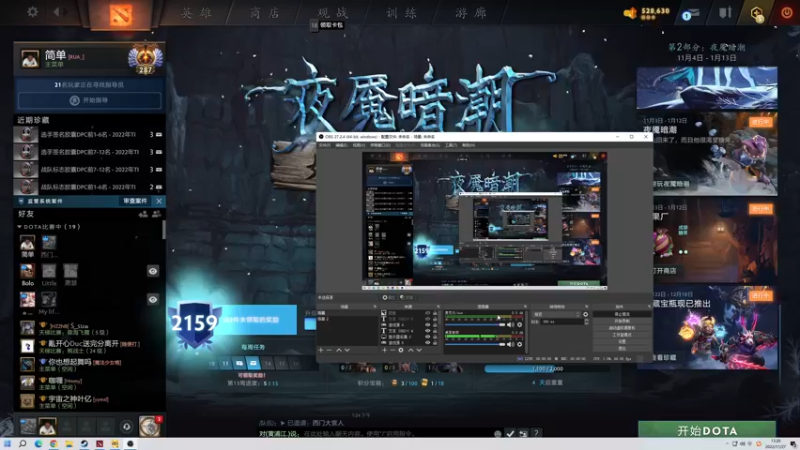Open OBS source properties gear icon
This screenshot has height=450, width=800.
pos(401,350)
